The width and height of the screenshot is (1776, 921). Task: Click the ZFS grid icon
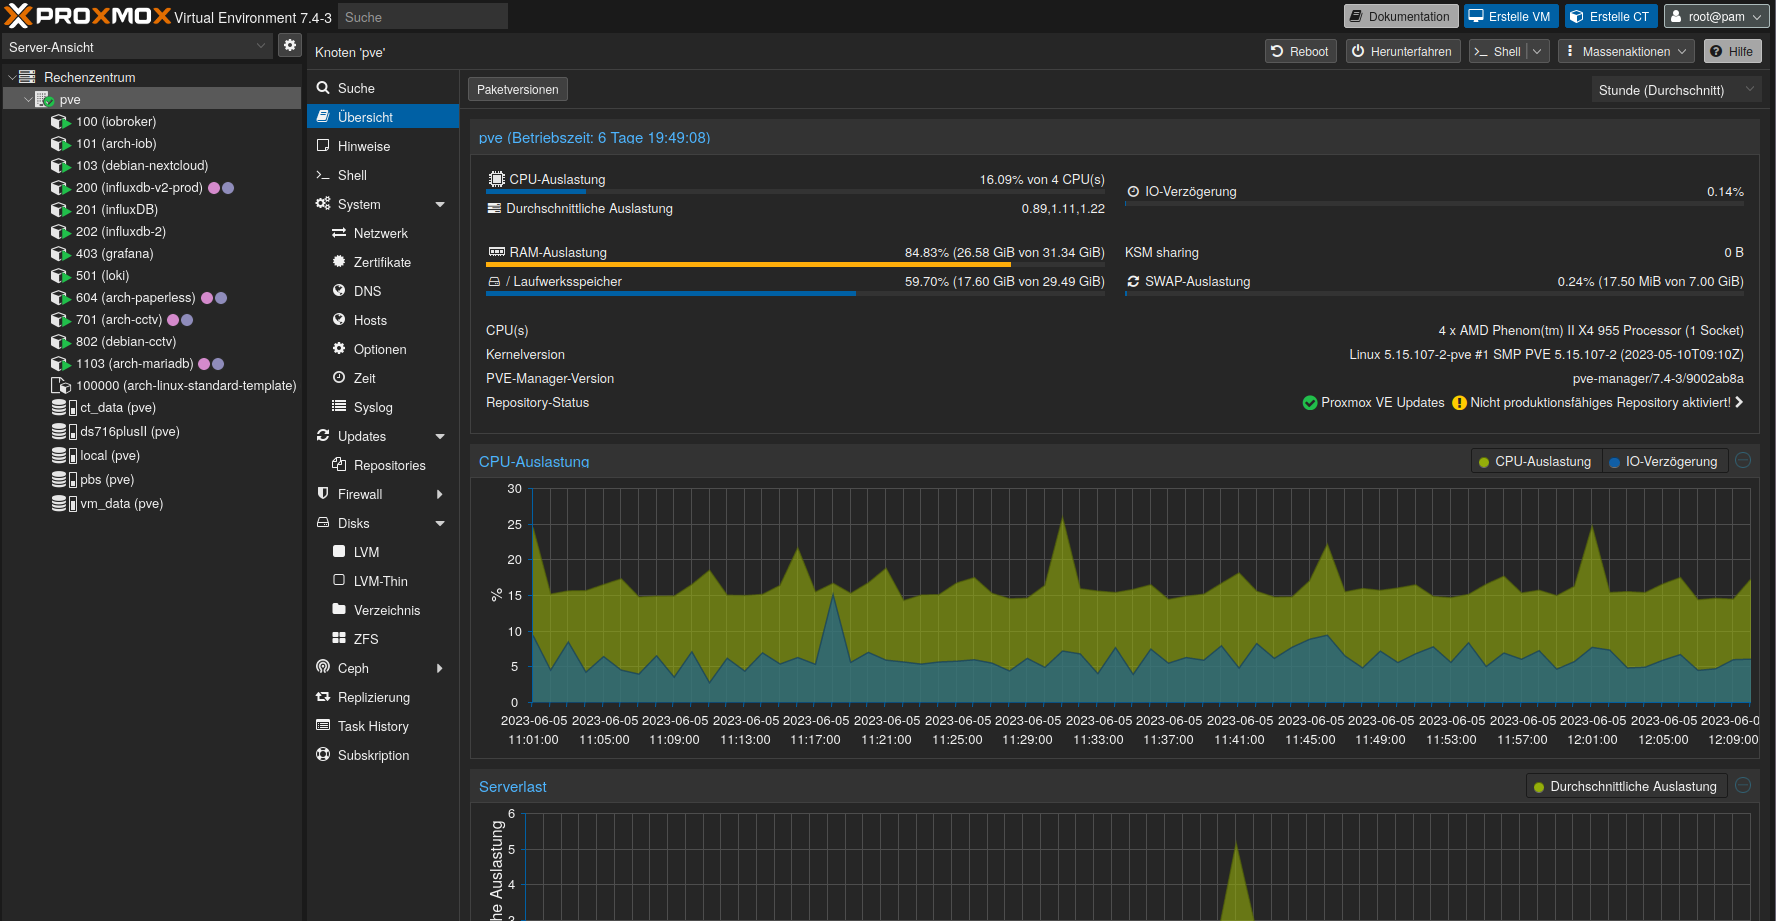(339, 639)
